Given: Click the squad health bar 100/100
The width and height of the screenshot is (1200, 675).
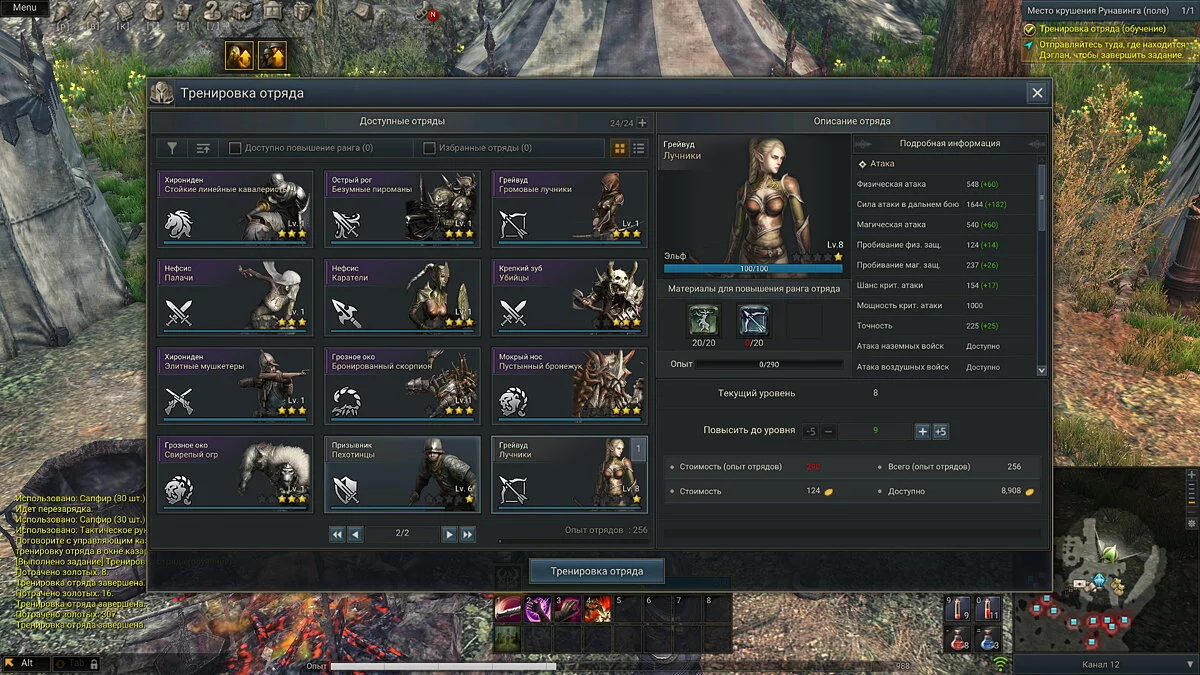Looking at the screenshot, I should click(x=753, y=268).
